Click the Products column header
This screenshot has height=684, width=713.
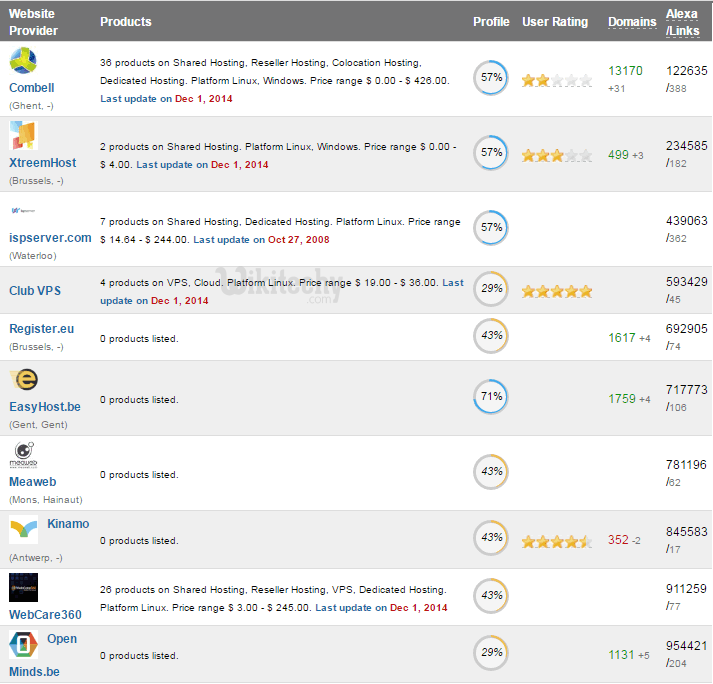click(126, 22)
